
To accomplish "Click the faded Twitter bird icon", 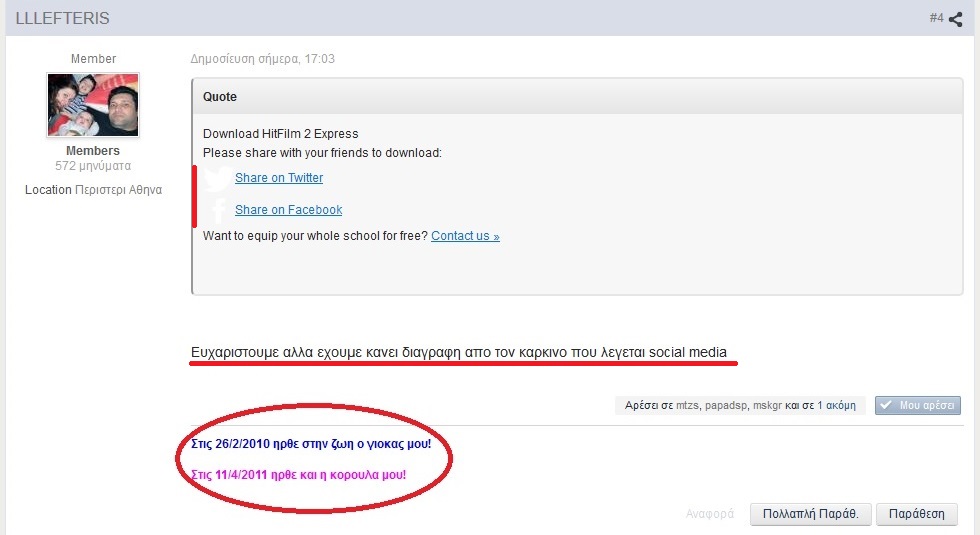I will click(x=217, y=178).
